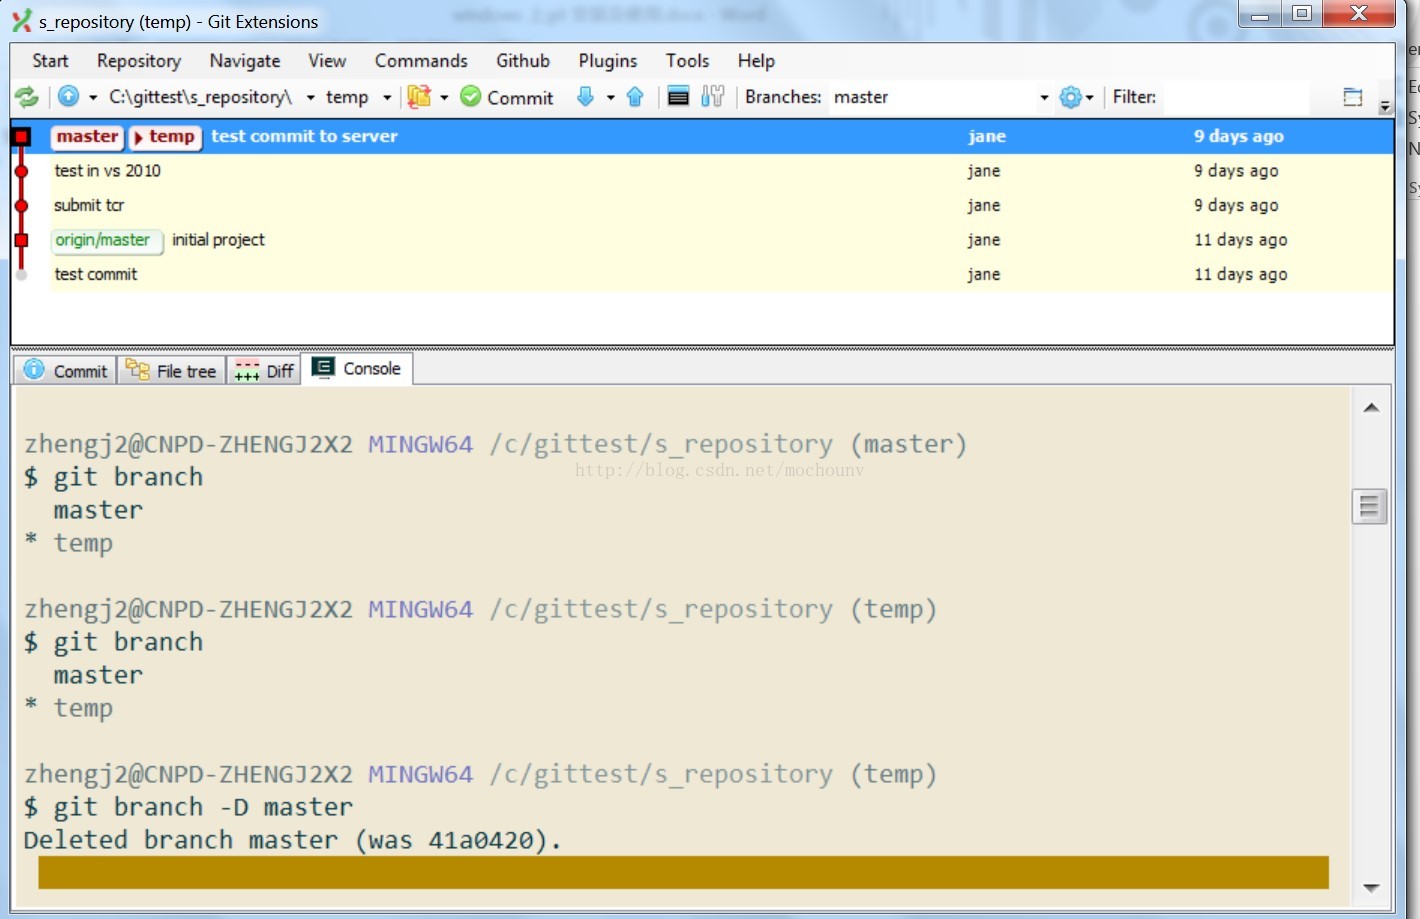The image size is (1420, 919).
Task: Click the Push up-arrow icon
Action: 635,96
